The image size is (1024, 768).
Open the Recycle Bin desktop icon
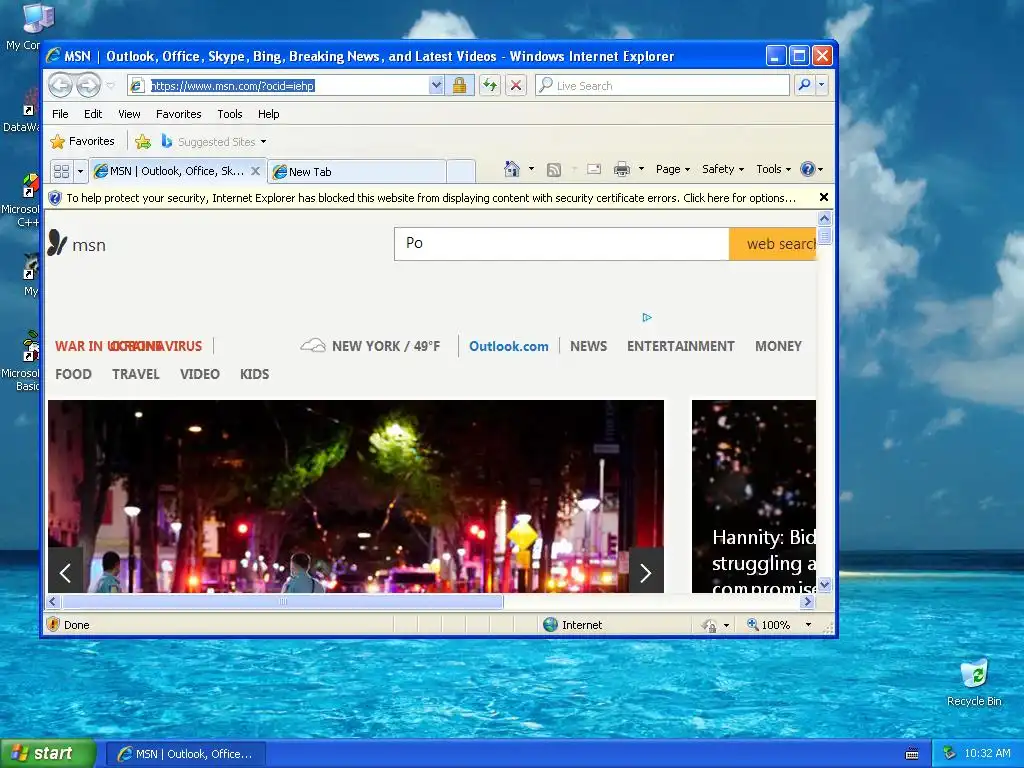point(974,683)
